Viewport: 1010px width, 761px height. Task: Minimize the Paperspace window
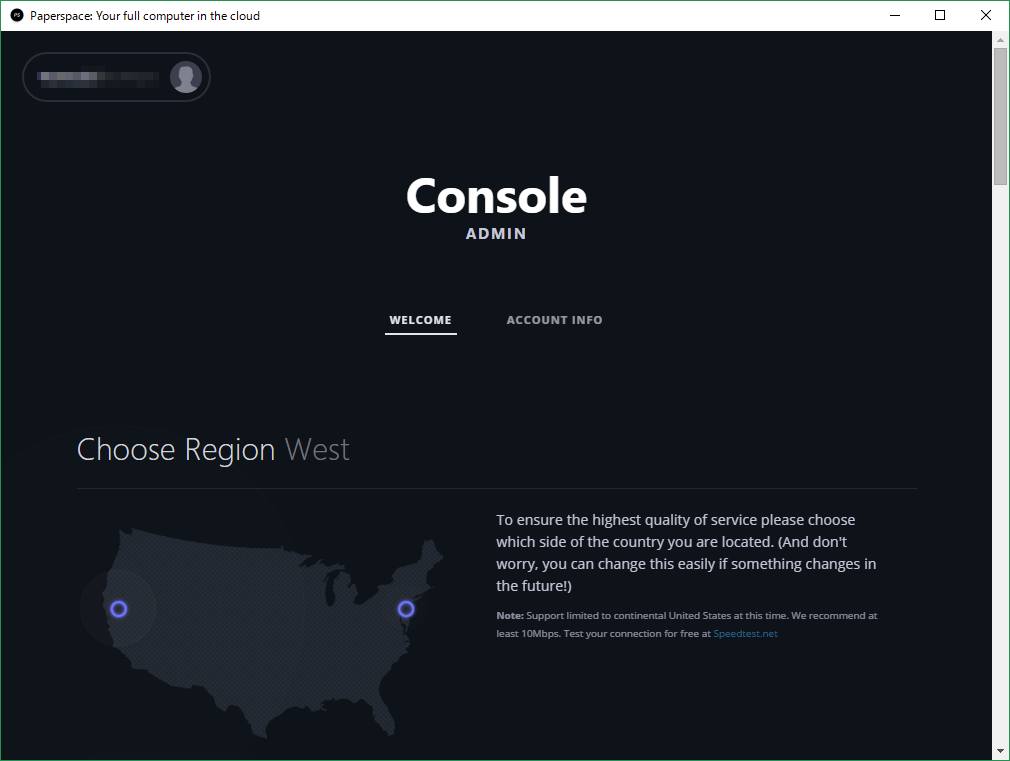[895, 15]
